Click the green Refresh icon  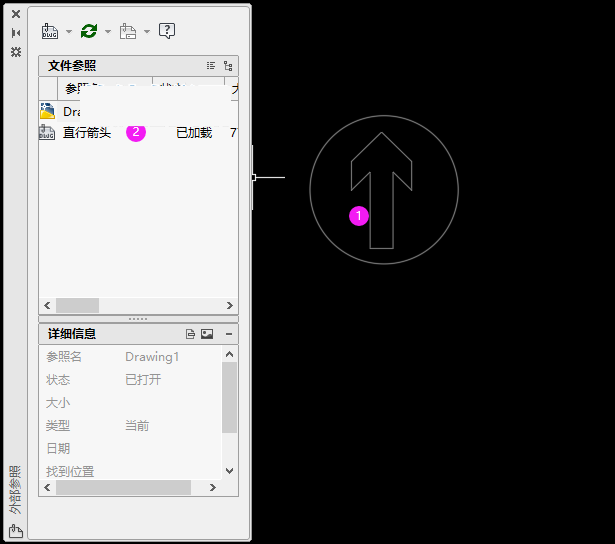pyautogui.click(x=89, y=31)
